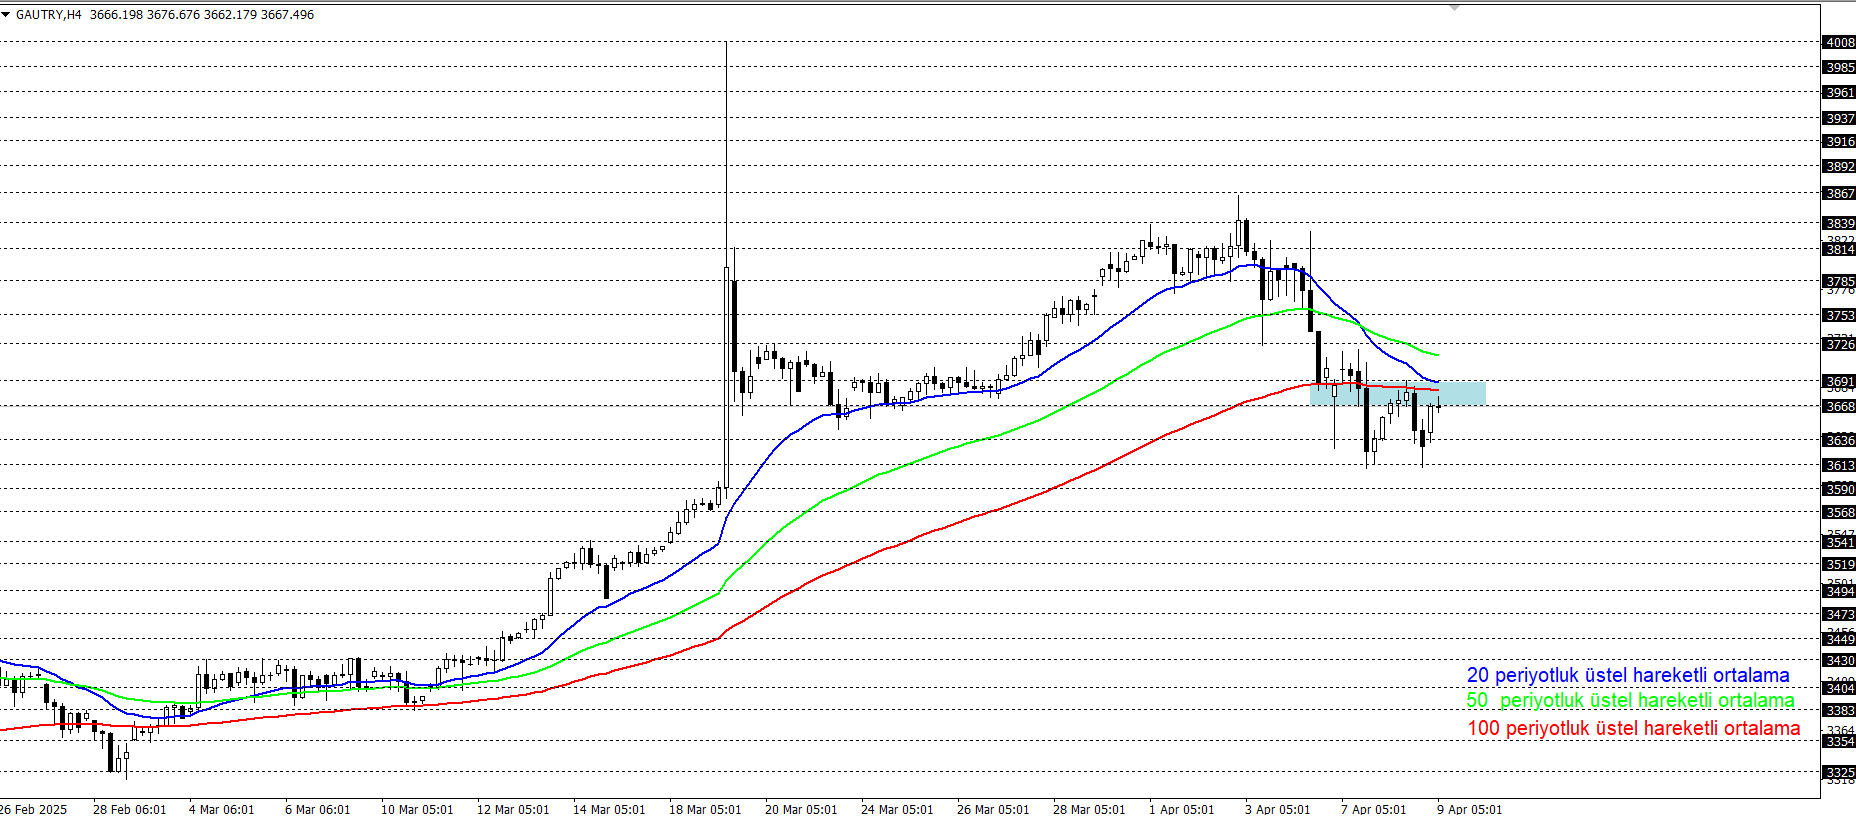Click the '9 Apr 05:01' time label
1856x817 pixels.
click(1470, 809)
